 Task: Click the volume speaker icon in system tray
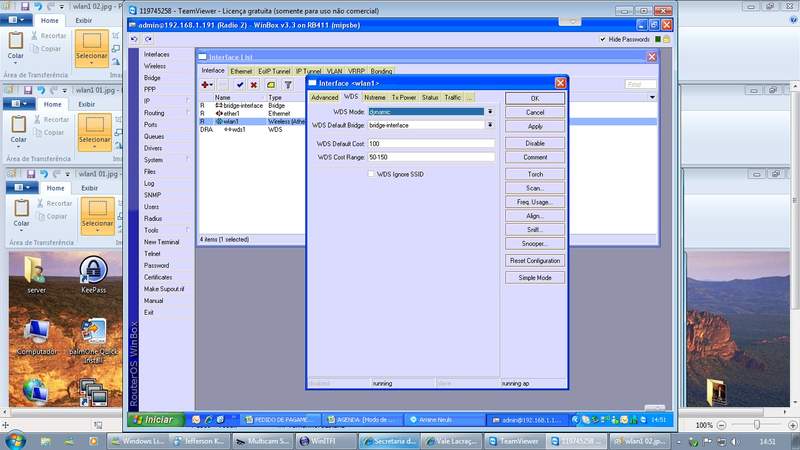735,441
